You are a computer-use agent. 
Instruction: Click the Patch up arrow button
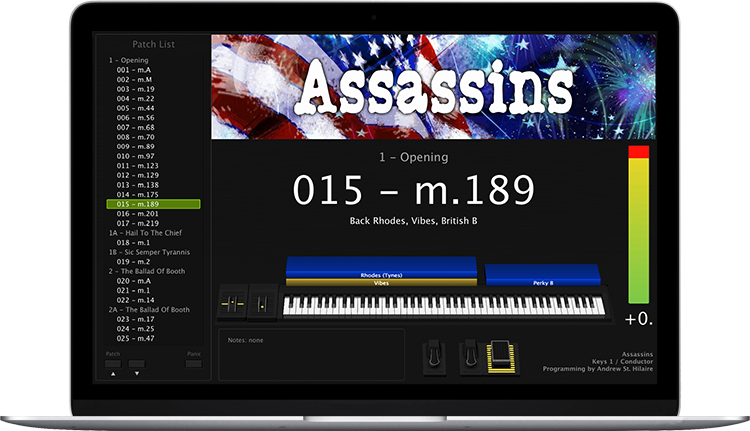click(113, 365)
